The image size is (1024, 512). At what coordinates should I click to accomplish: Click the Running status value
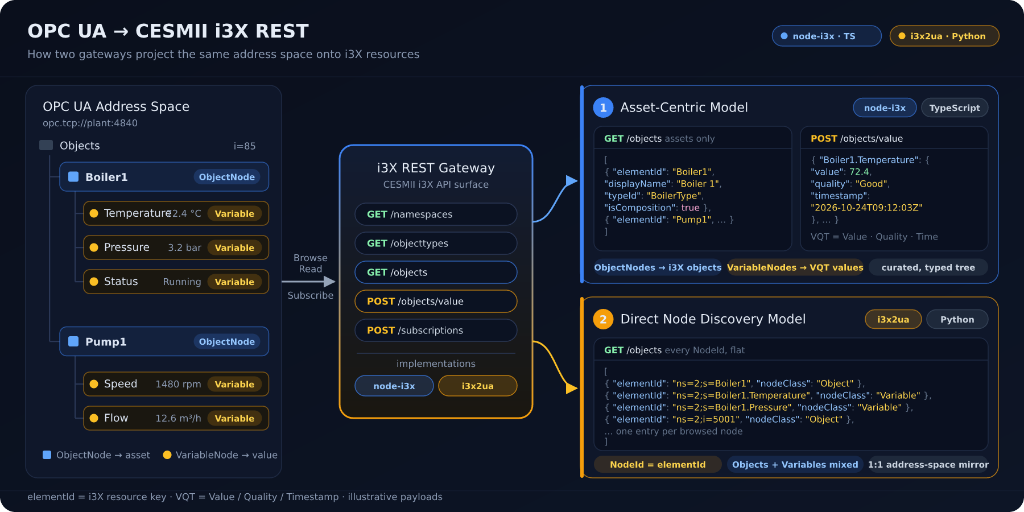[182, 281]
